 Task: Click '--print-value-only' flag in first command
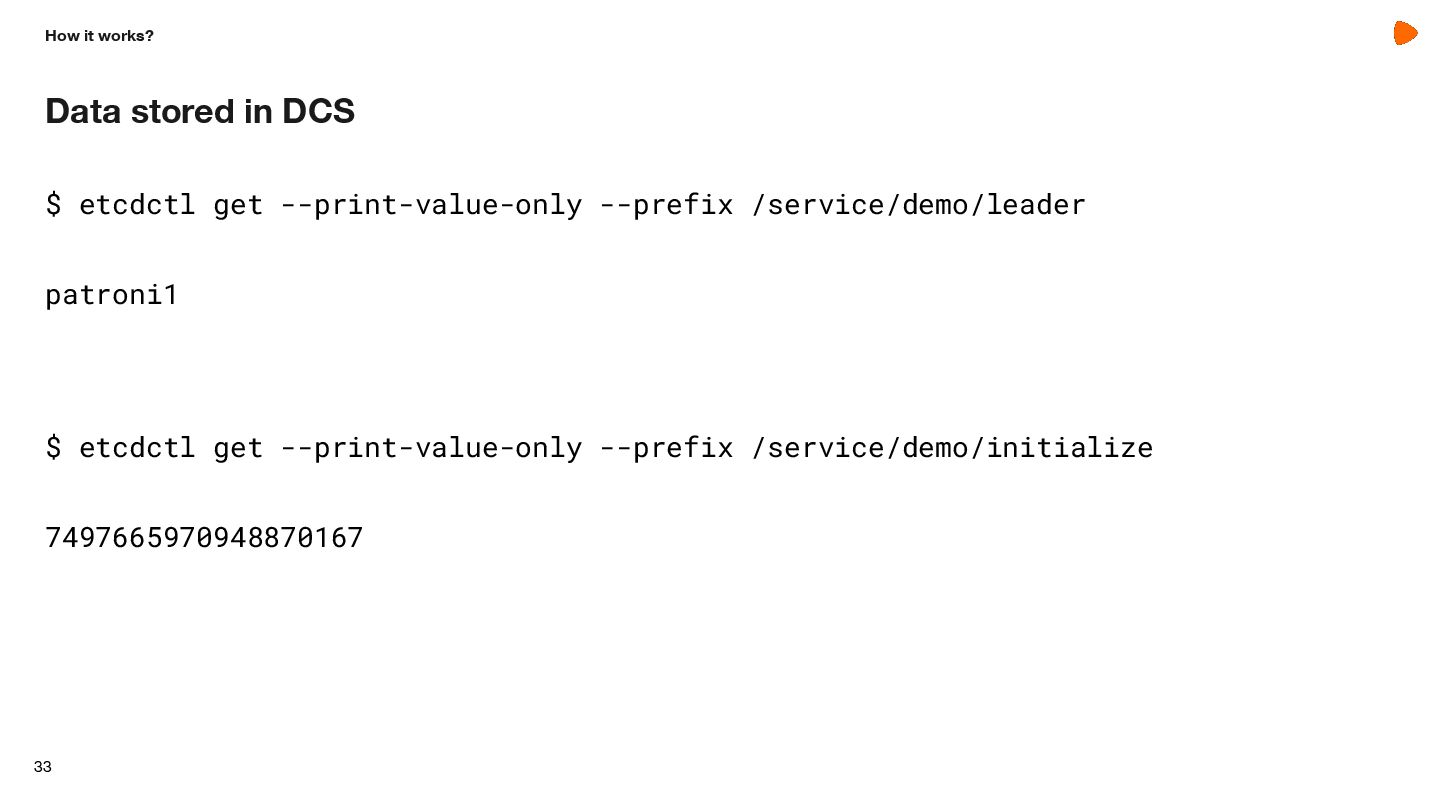click(431, 205)
